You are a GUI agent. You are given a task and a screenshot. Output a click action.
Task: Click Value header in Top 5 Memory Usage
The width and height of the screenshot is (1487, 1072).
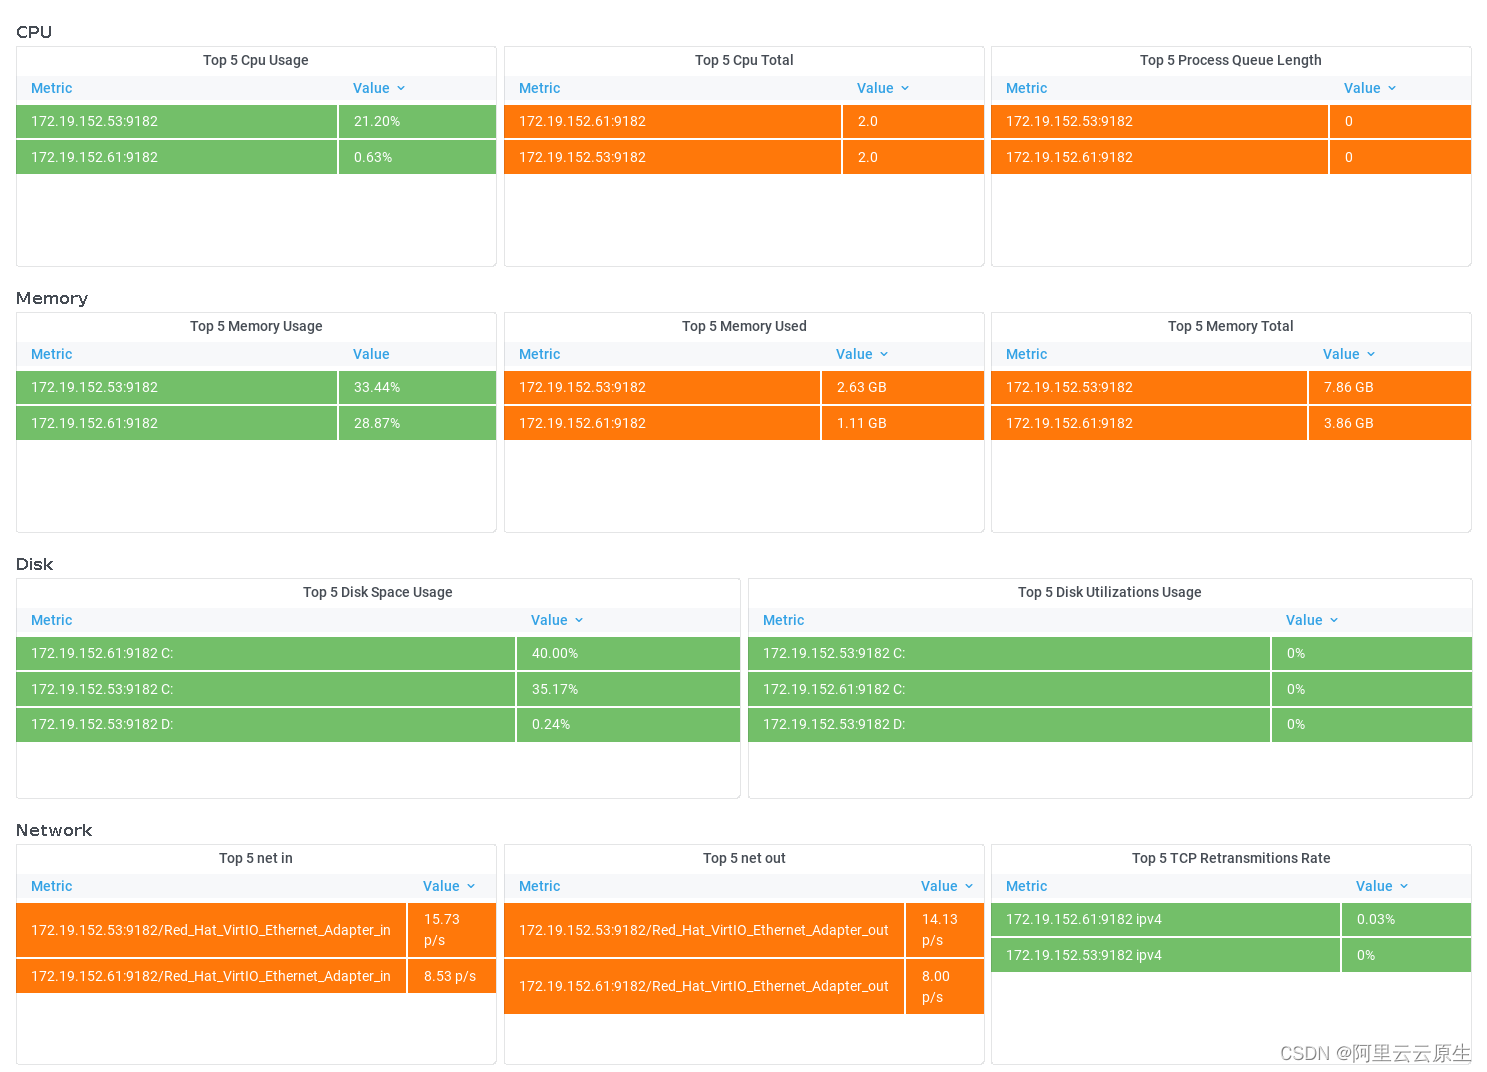pyautogui.click(x=371, y=354)
